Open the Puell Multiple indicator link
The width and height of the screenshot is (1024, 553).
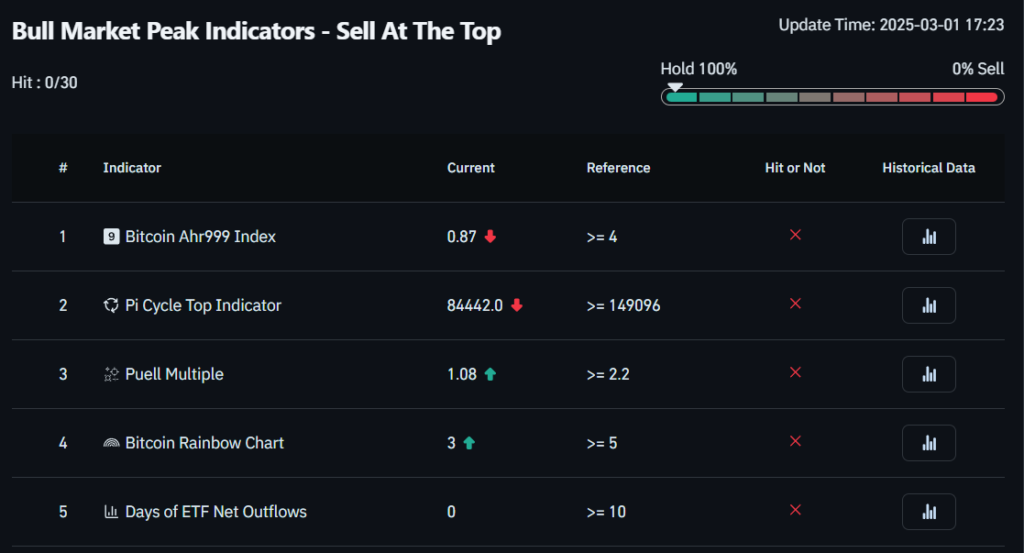174,374
